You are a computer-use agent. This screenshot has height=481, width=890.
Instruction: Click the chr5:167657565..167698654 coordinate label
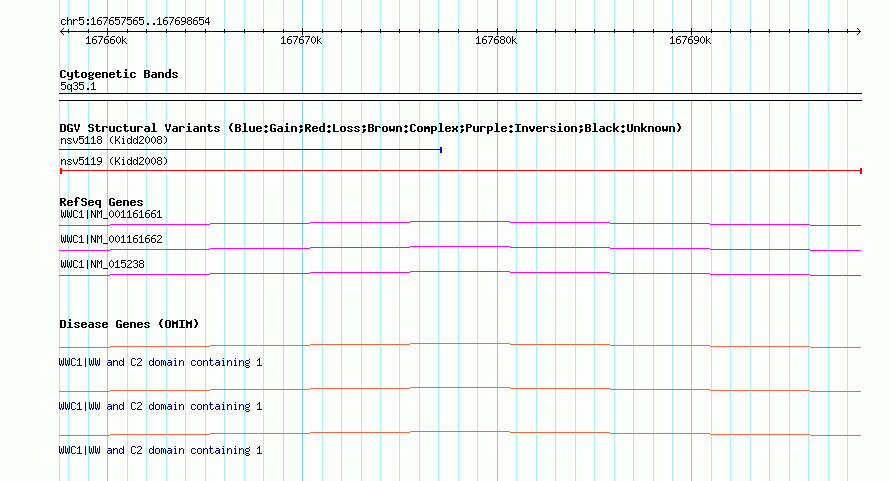[135, 21]
